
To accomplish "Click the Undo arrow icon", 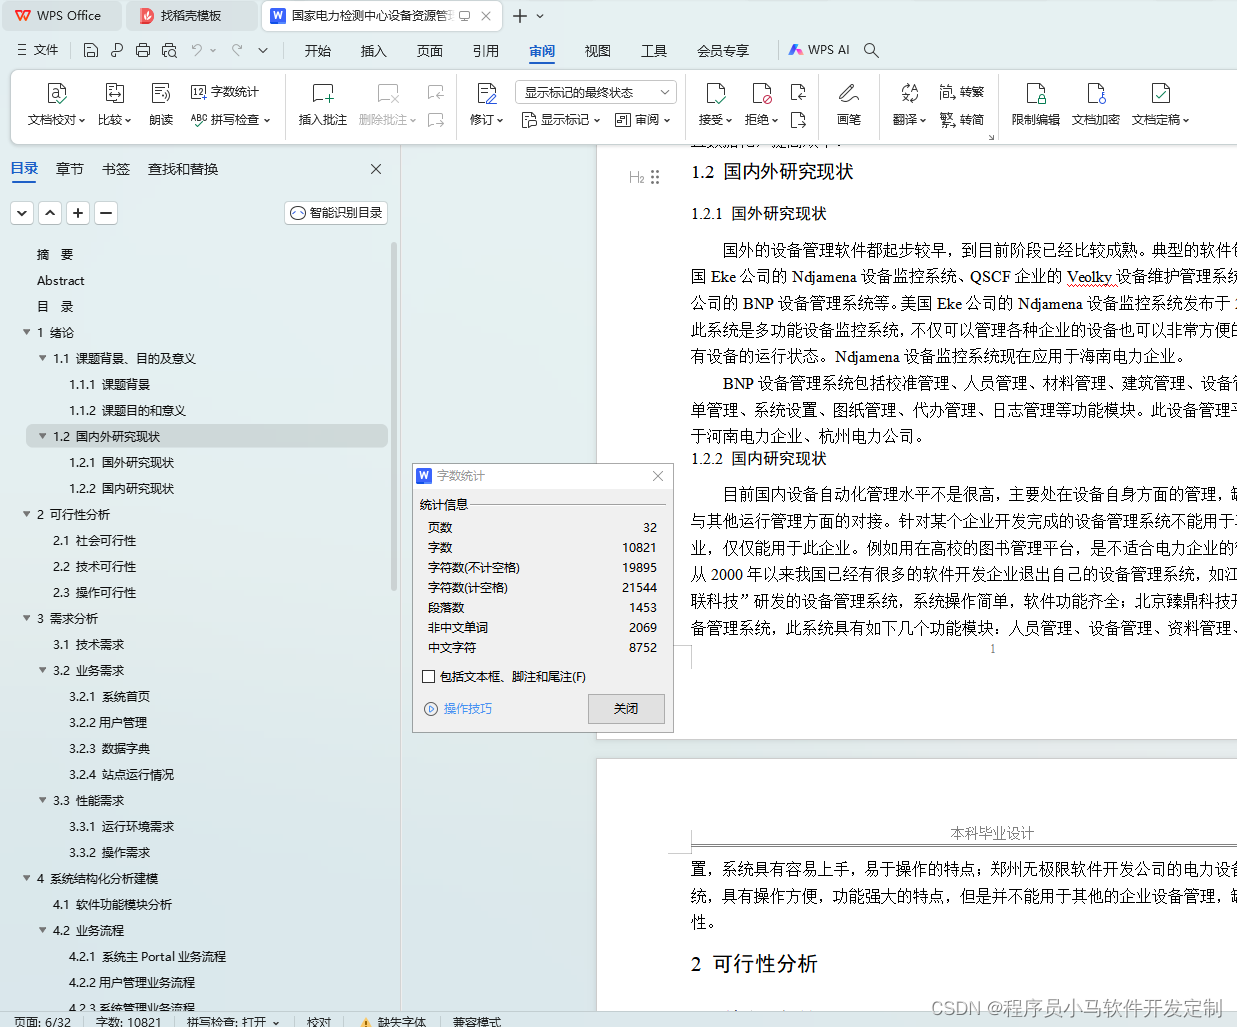I will (x=197, y=50).
